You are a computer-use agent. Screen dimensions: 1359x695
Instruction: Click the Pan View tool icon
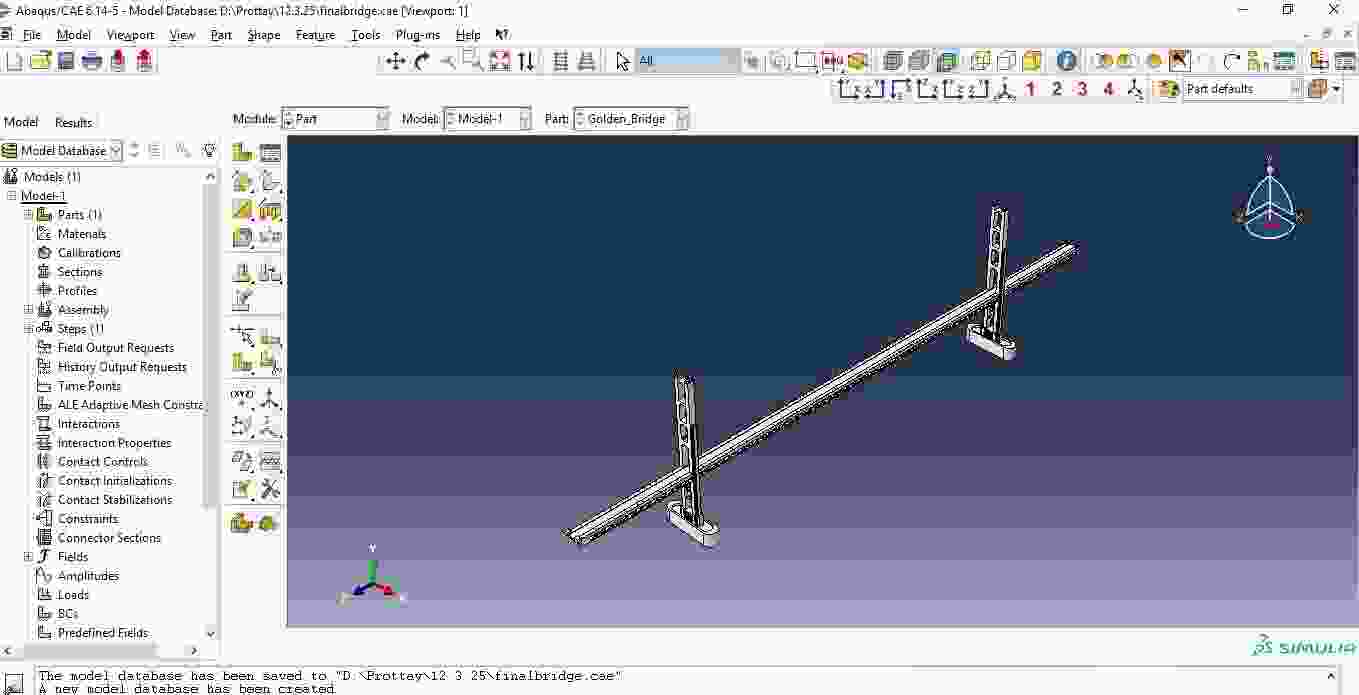pyautogui.click(x=396, y=61)
